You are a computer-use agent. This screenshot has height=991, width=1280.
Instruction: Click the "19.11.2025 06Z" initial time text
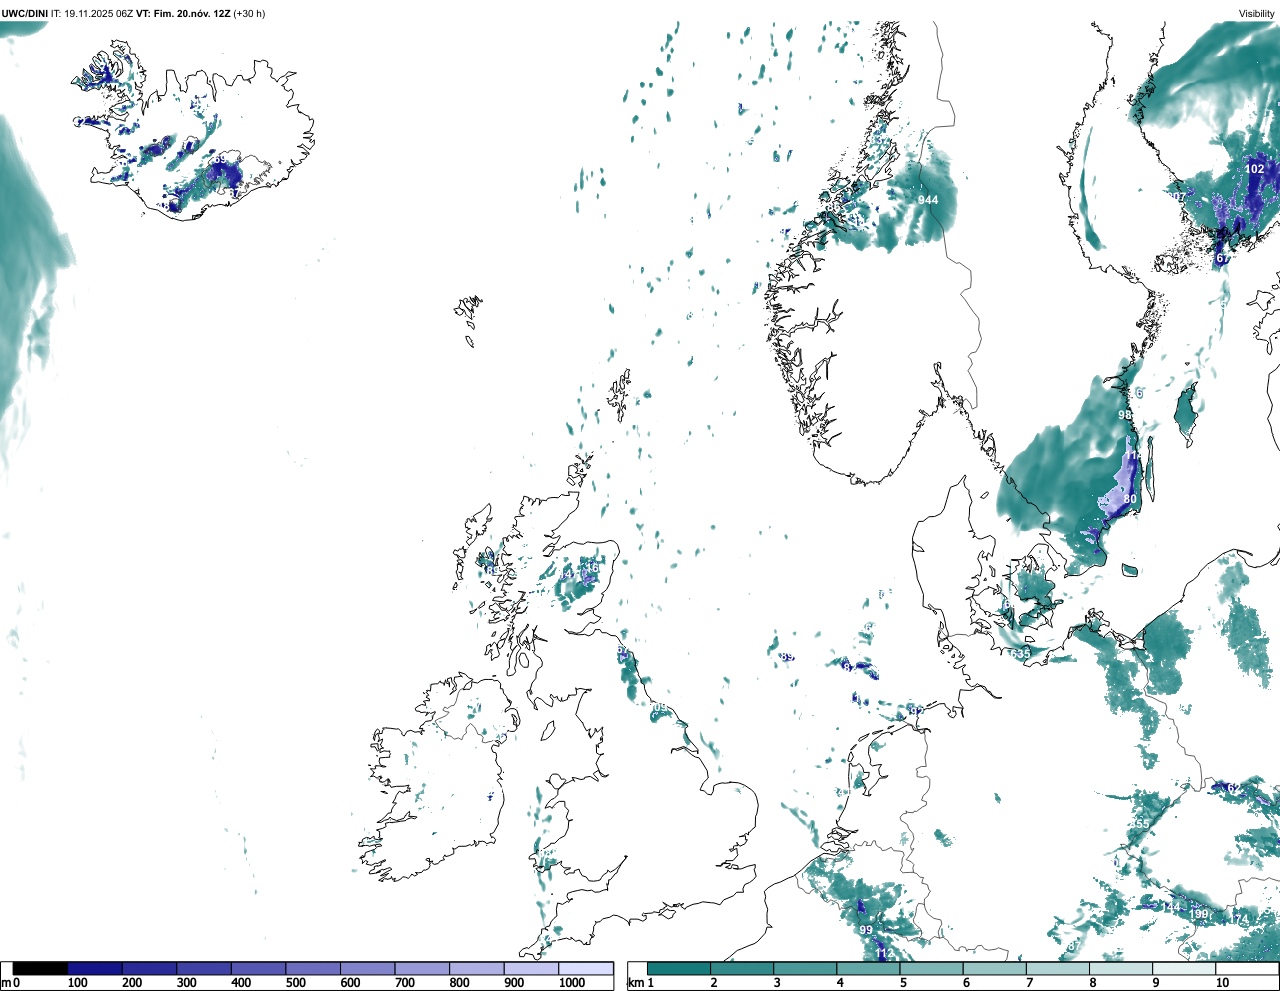click(x=99, y=14)
